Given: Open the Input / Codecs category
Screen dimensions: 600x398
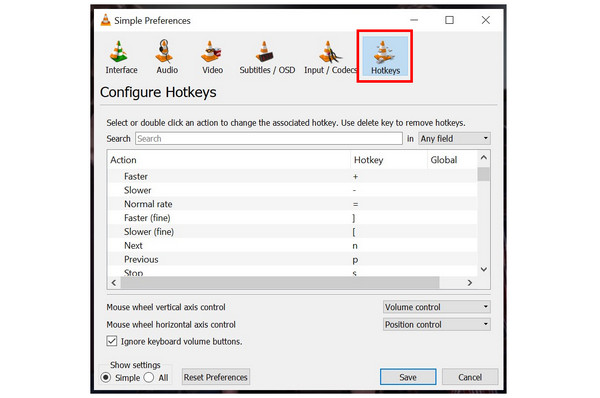Looking at the screenshot, I should coord(330,57).
